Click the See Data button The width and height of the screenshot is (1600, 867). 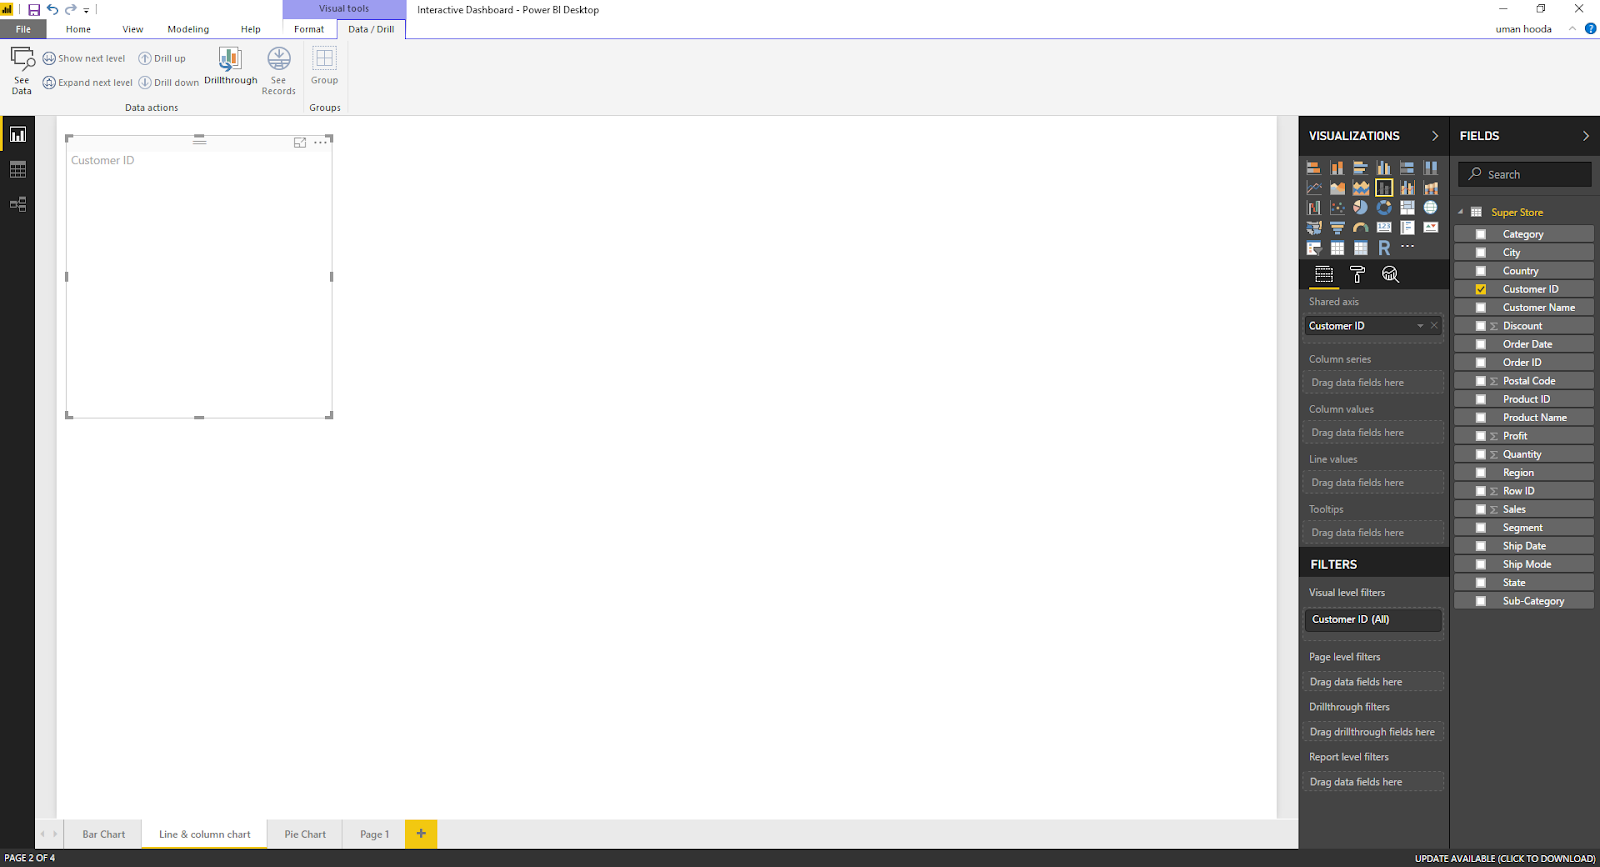pyautogui.click(x=22, y=70)
